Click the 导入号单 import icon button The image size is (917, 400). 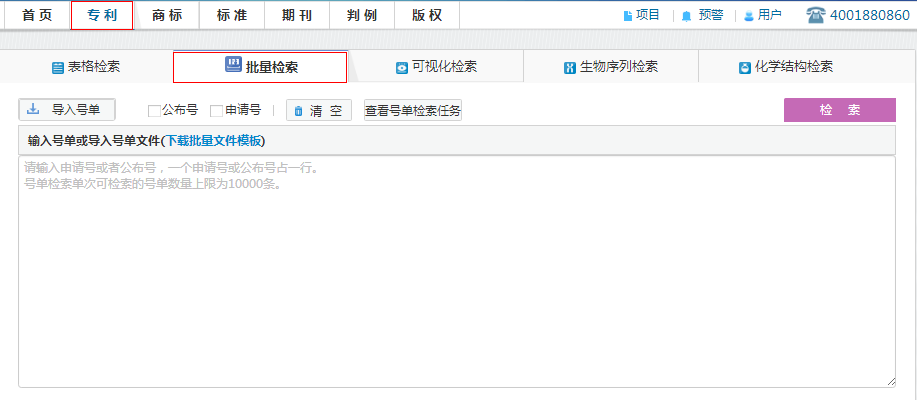pyautogui.click(x=34, y=109)
